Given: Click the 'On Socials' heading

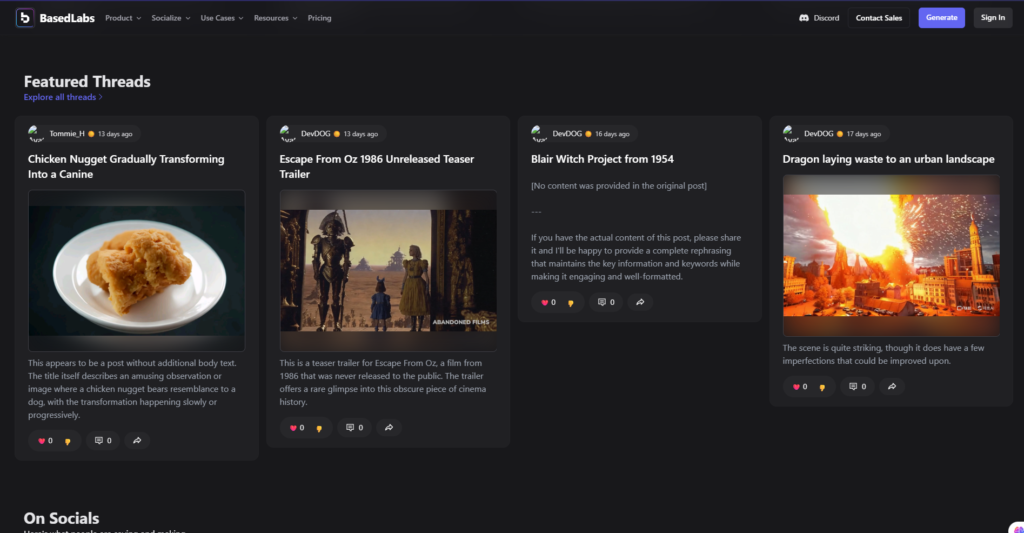Looking at the screenshot, I should tap(61, 519).
